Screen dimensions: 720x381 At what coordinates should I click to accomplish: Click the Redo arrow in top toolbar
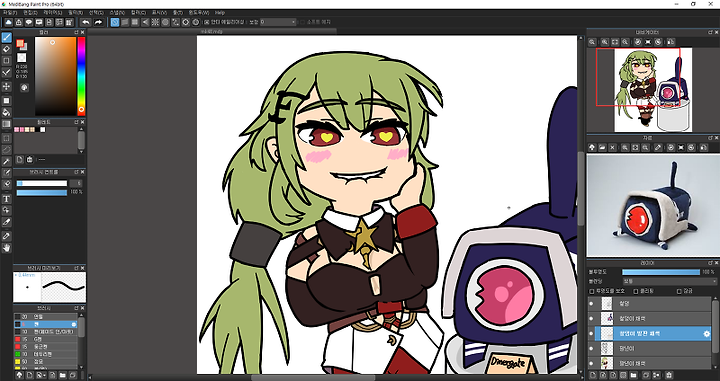pyautogui.click(x=98, y=22)
